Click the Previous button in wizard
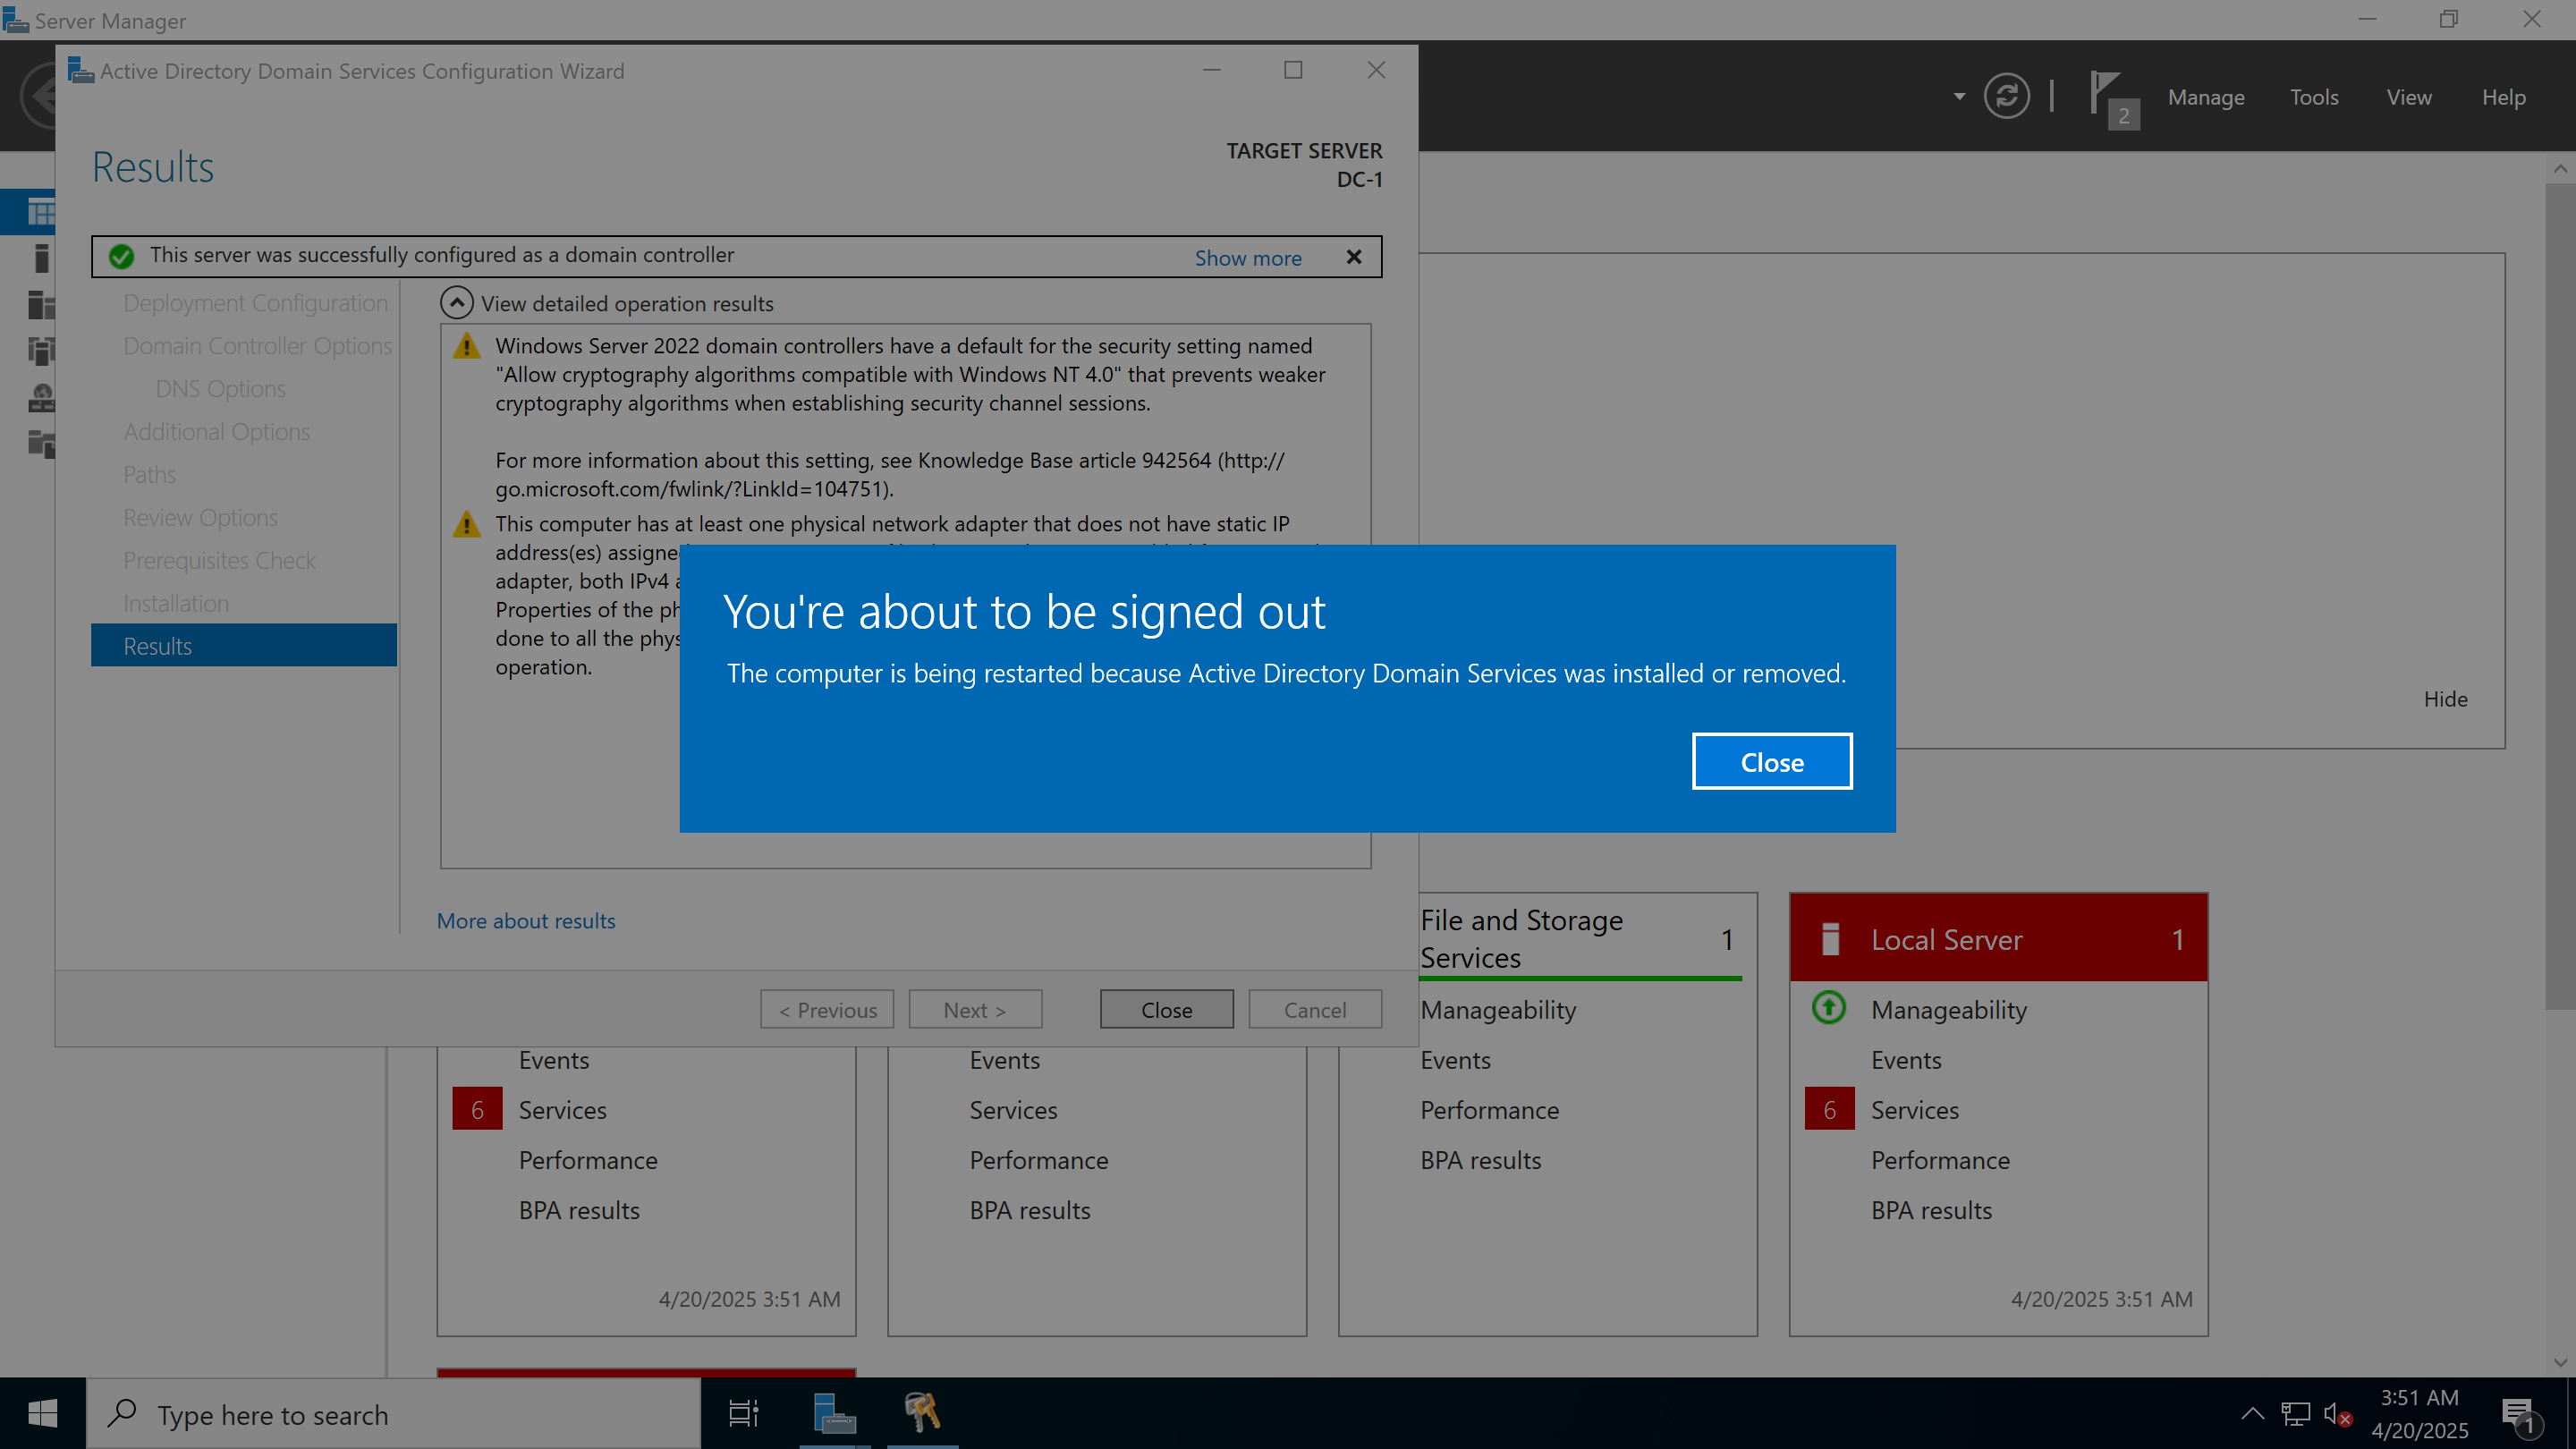This screenshot has width=2576, height=1449. point(827,1010)
